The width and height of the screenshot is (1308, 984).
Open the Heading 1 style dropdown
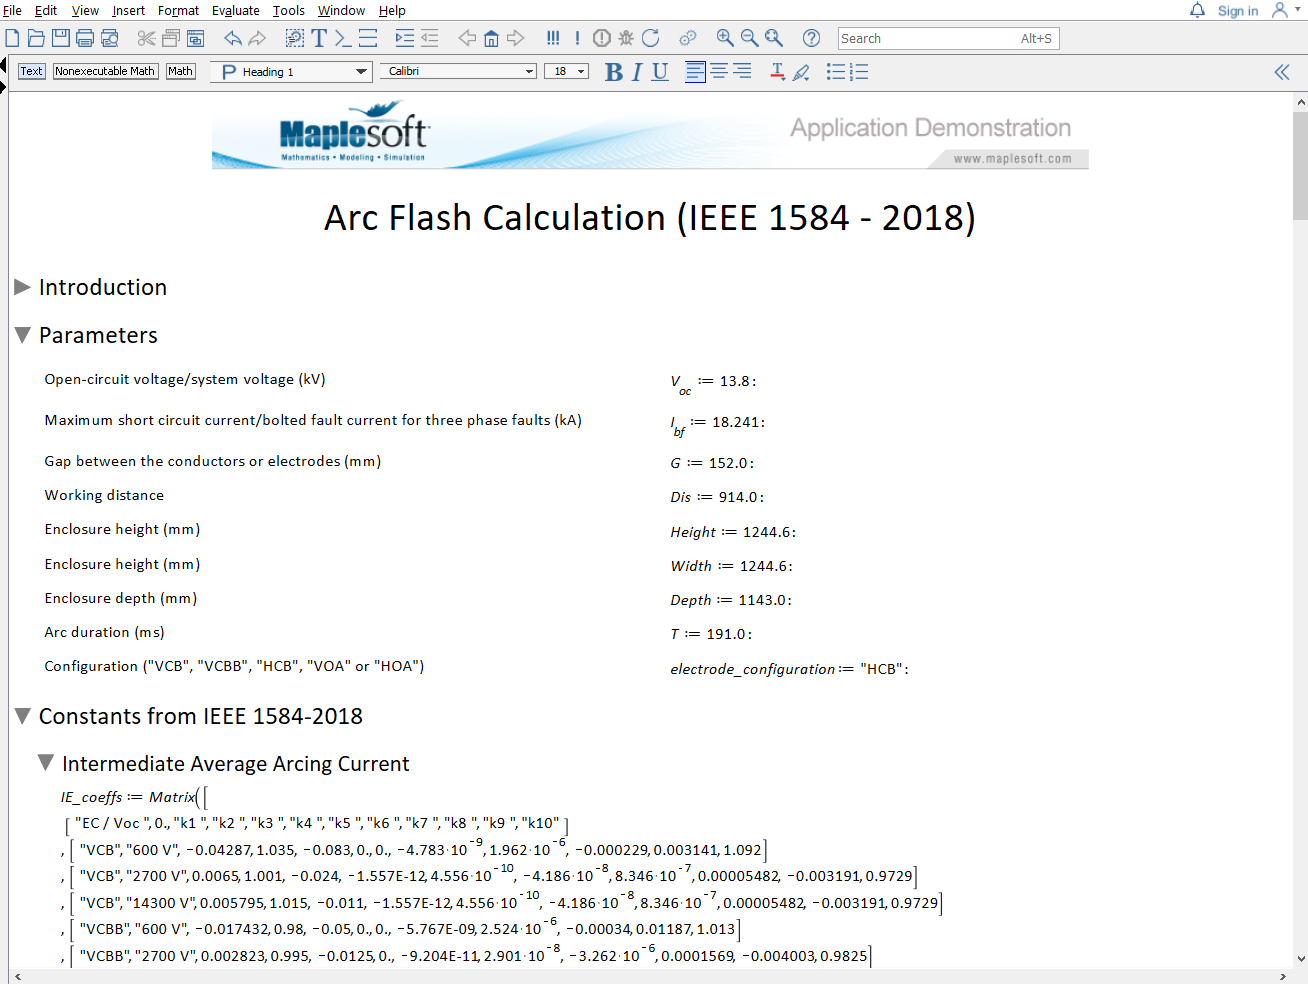click(x=291, y=72)
